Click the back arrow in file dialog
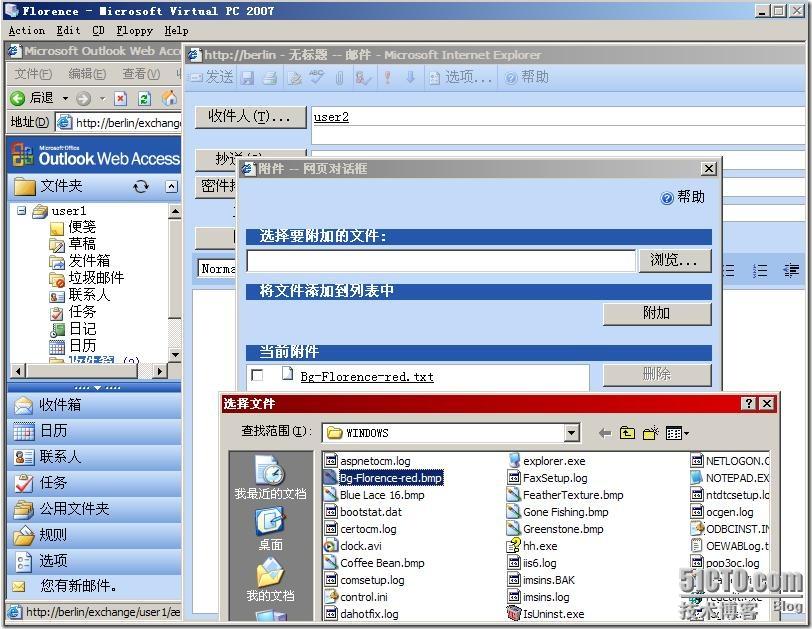This screenshot has width=812, height=629. pyautogui.click(x=604, y=433)
